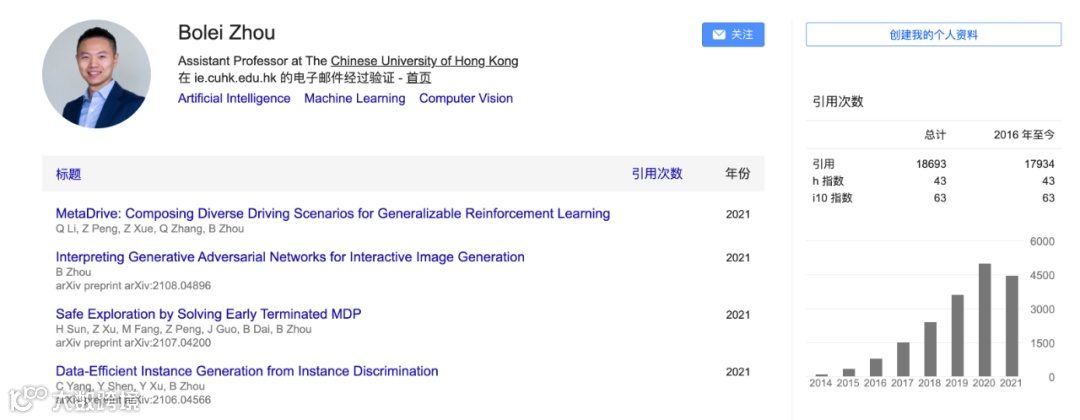Click the 2019 citation bar in chart

tap(957, 336)
